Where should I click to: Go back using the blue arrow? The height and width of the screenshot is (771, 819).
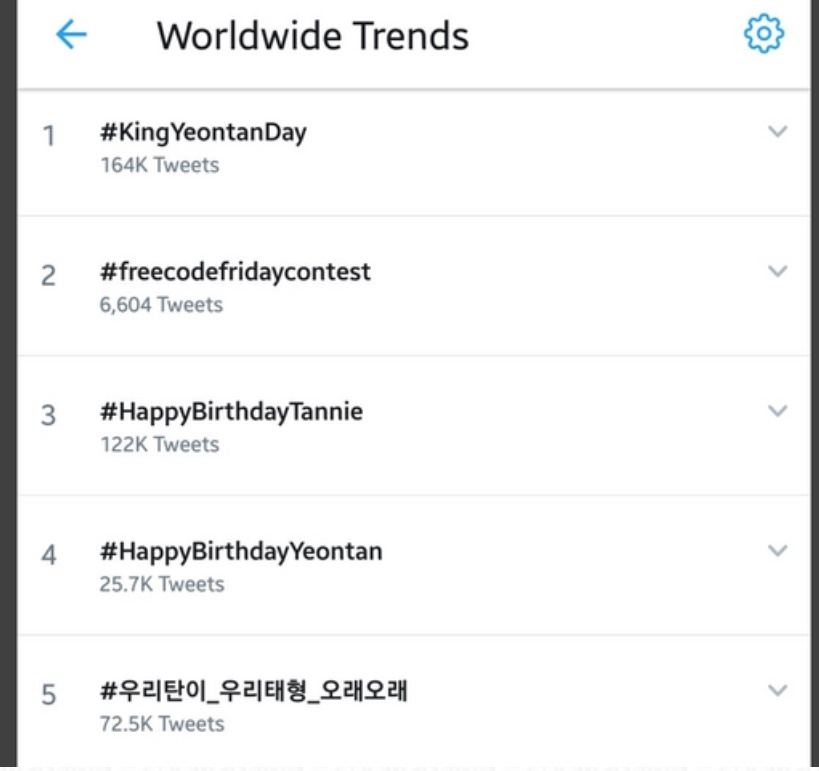[x=71, y=34]
